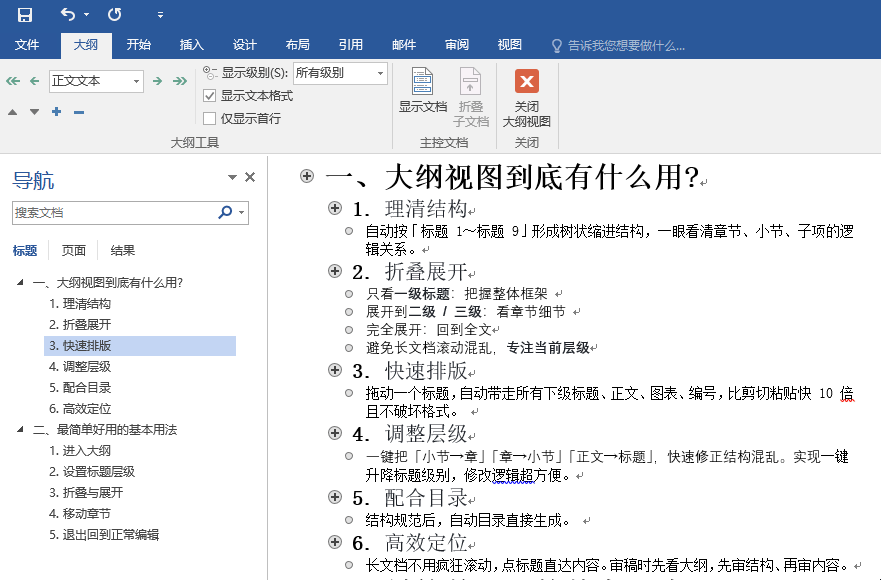Enable the 仅显示首行 checkbox
Screen dimensions: 881x580
tap(208, 118)
